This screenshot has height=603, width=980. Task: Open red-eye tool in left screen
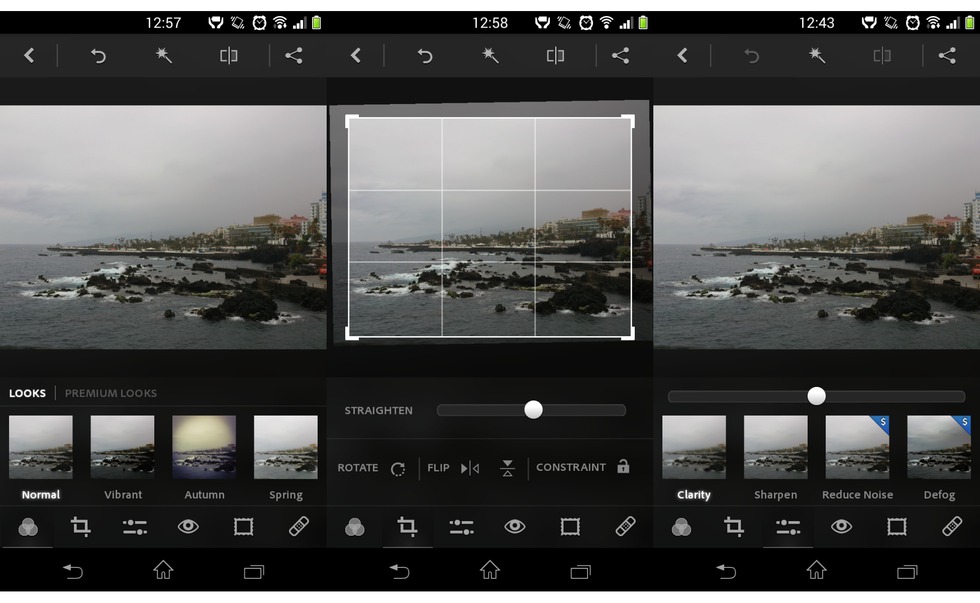tap(188, 527)
